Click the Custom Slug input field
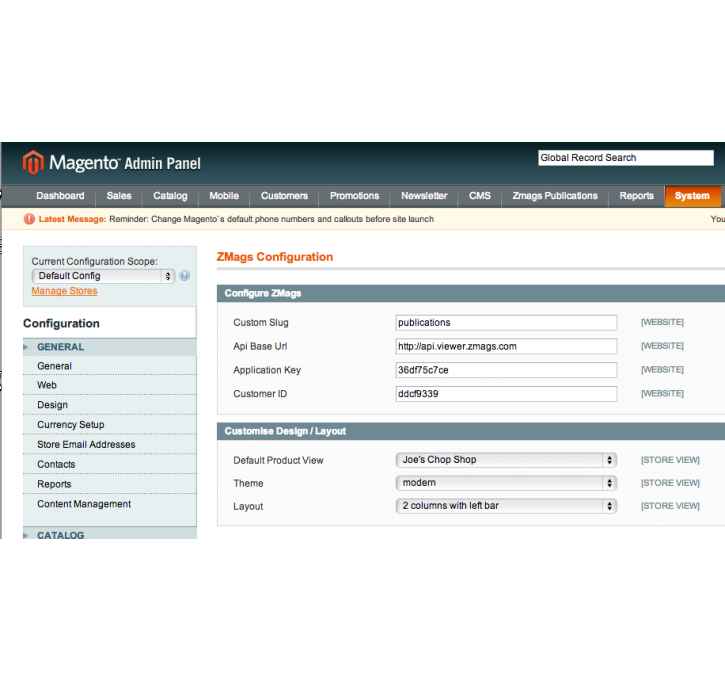 [506, 323]
